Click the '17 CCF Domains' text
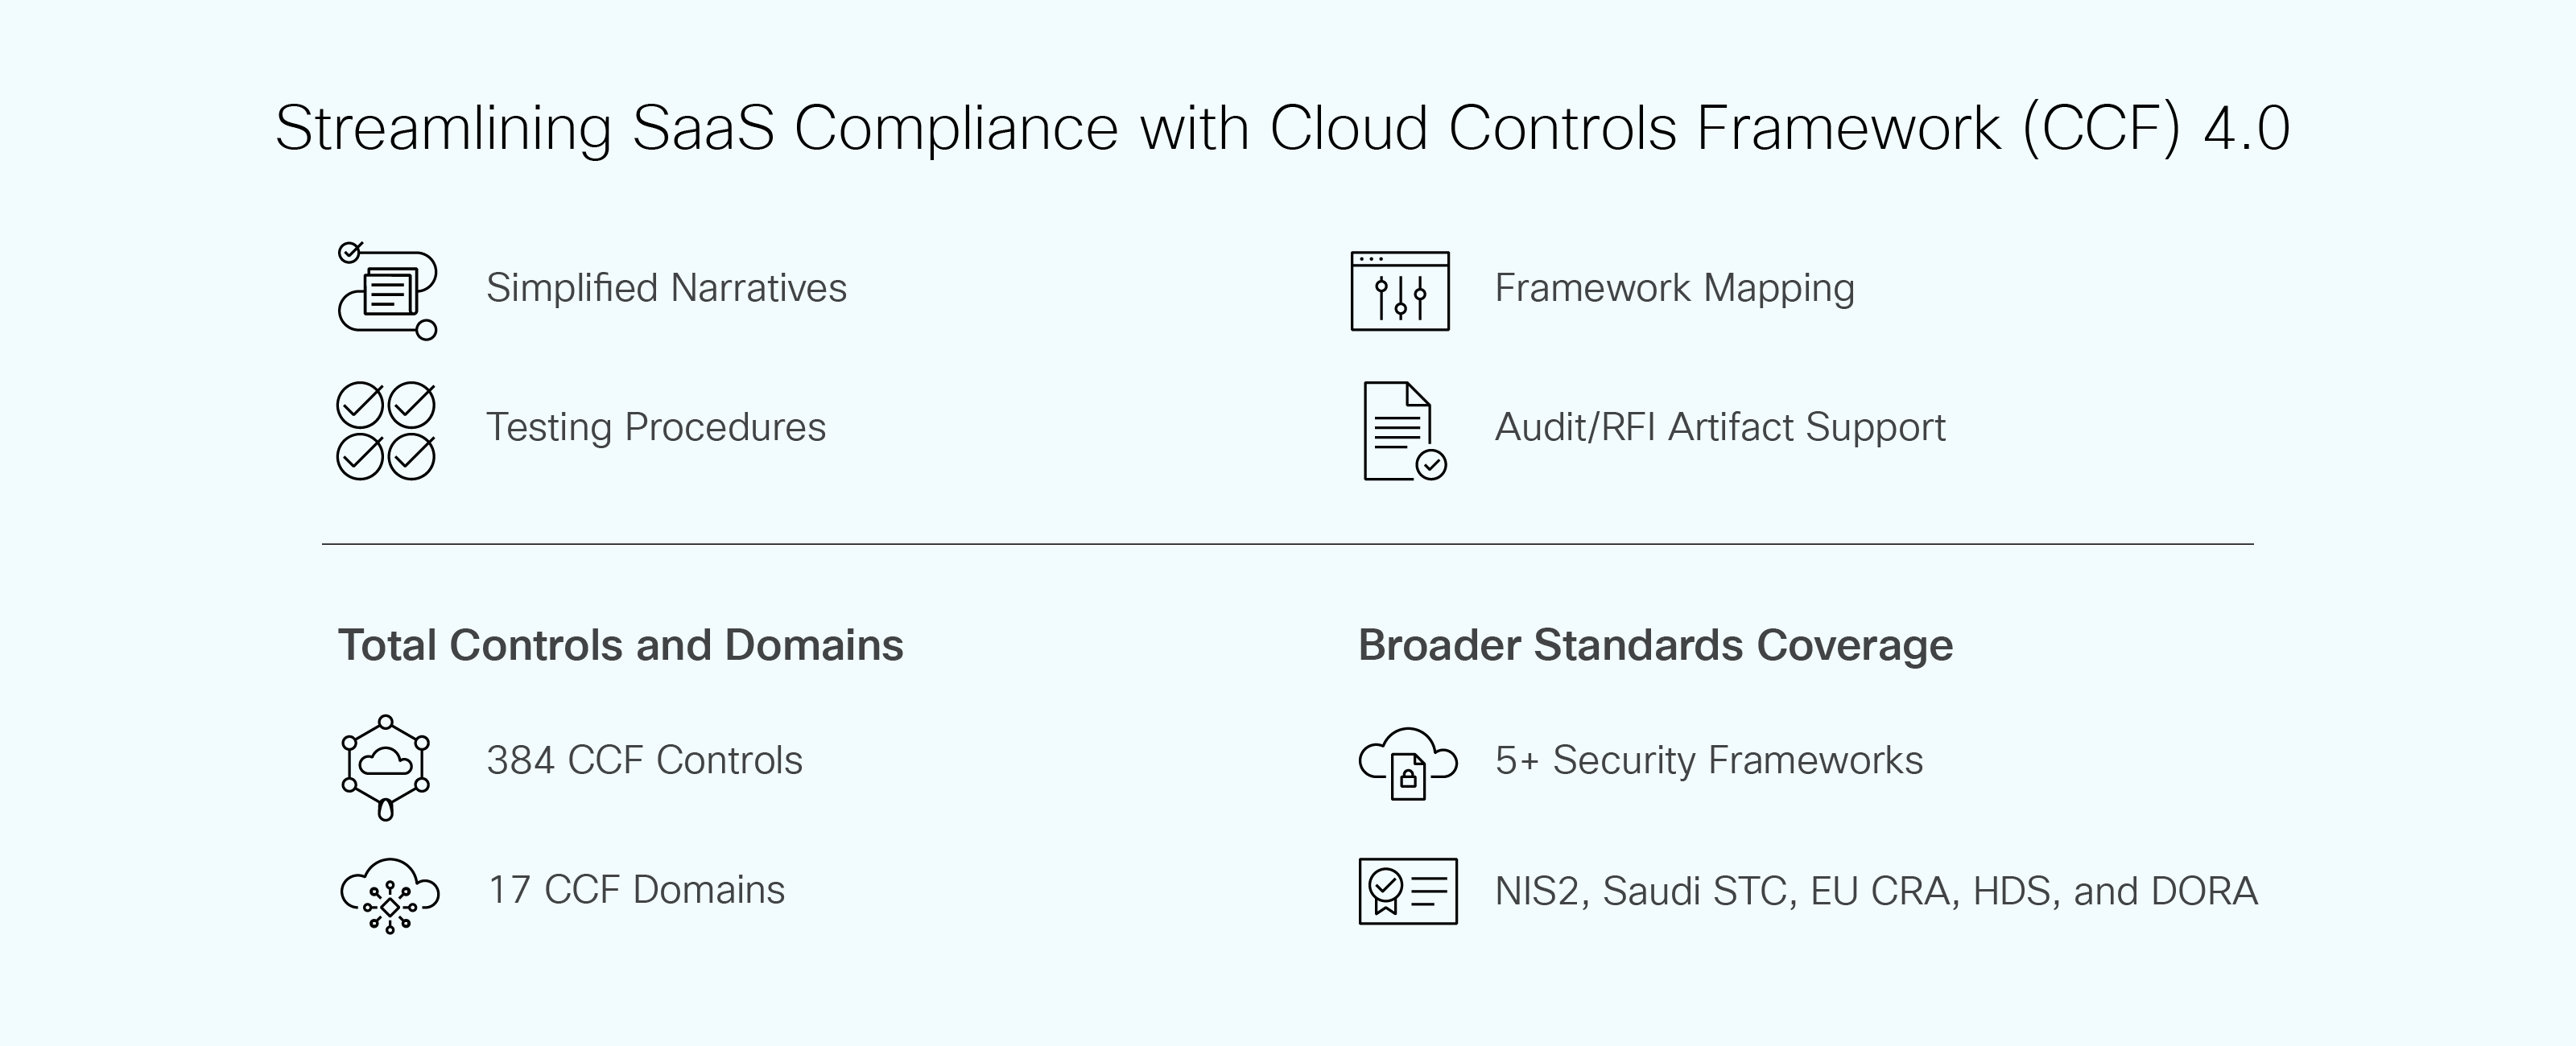Viewport: 2576px width, 1046px height. click(x=636, y=890)
